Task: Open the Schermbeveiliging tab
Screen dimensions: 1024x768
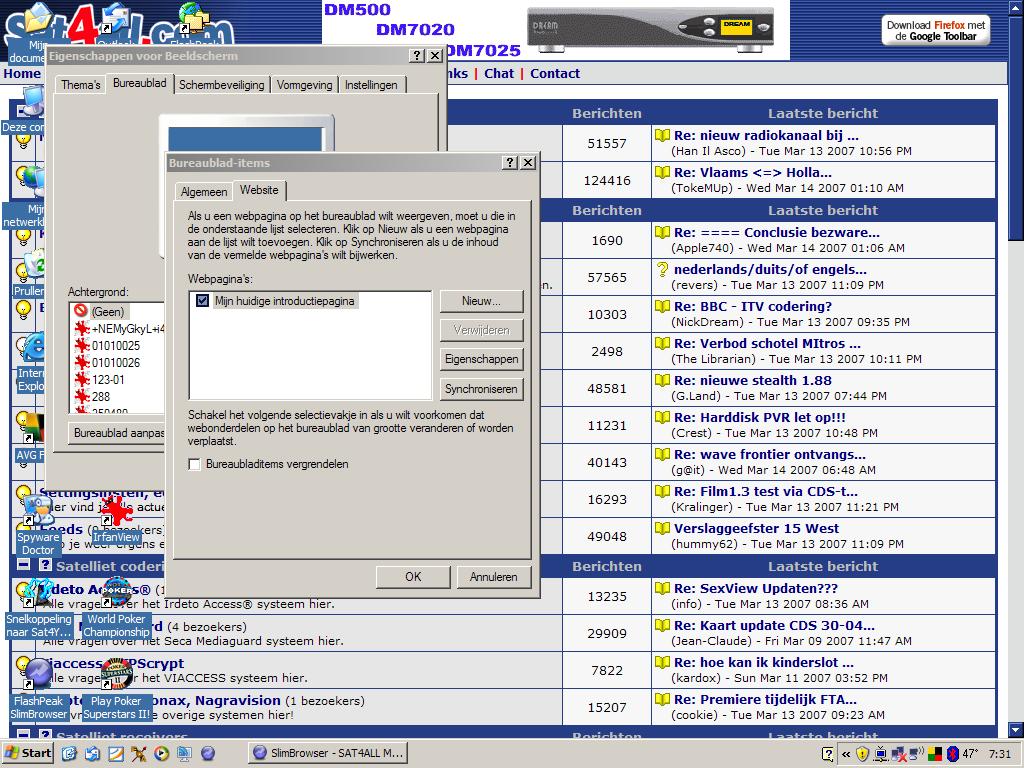Action: [221, 85]
